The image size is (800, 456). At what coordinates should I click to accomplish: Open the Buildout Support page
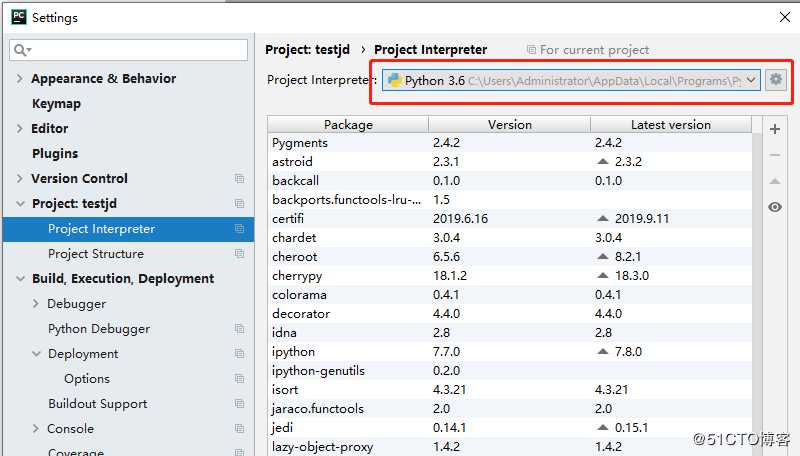point(97,404)
